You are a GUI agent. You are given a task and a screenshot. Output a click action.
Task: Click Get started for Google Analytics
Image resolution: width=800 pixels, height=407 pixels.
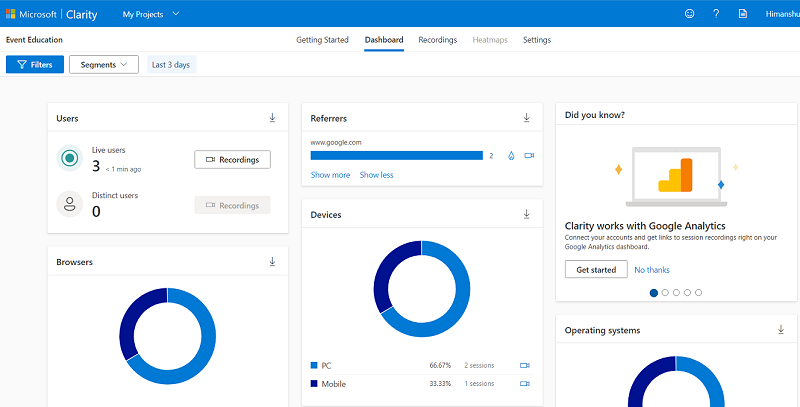(596, 269)
